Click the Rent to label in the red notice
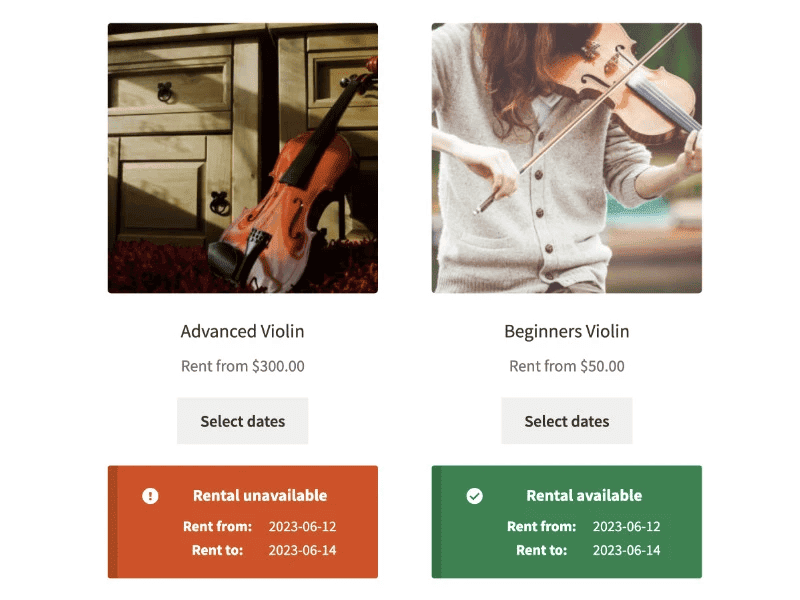This screenshot has width=800, height=600. click(217, 551)
